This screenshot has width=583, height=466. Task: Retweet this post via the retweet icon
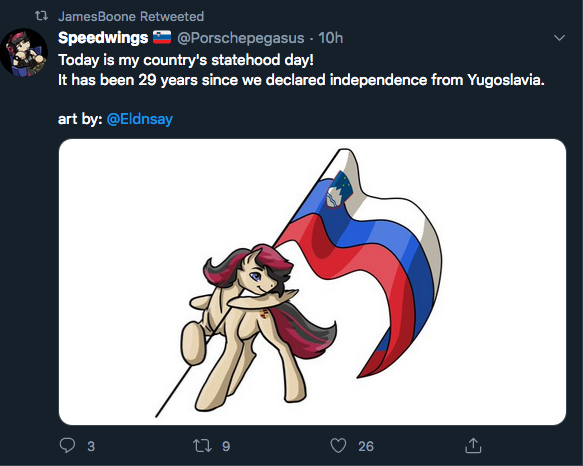point(203,446)
